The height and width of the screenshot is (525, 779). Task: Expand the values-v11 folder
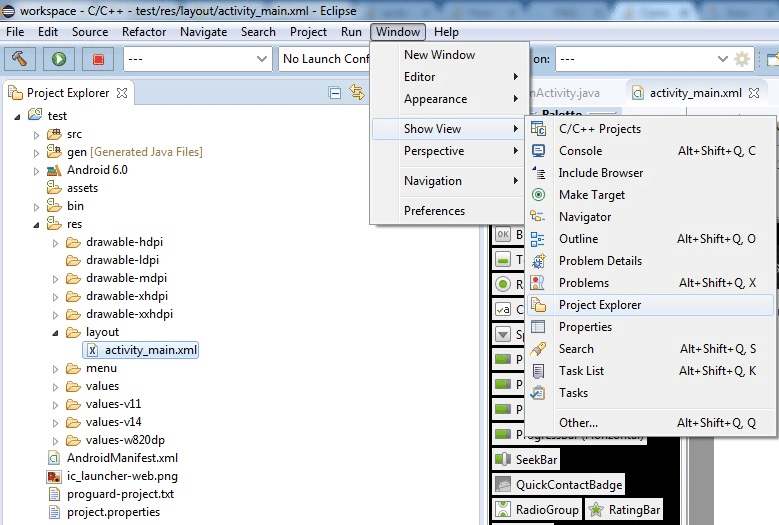tap(55, 405)
